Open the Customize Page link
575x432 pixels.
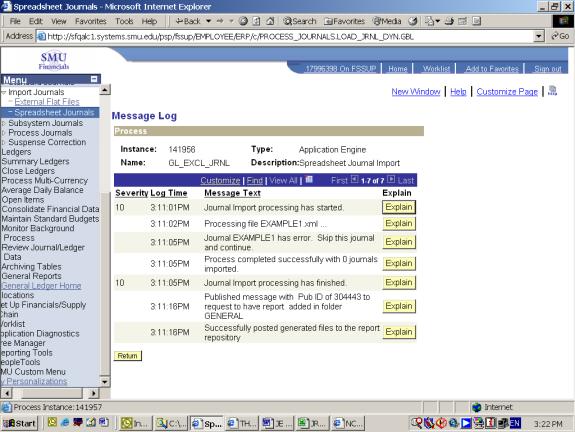(507, 92)
